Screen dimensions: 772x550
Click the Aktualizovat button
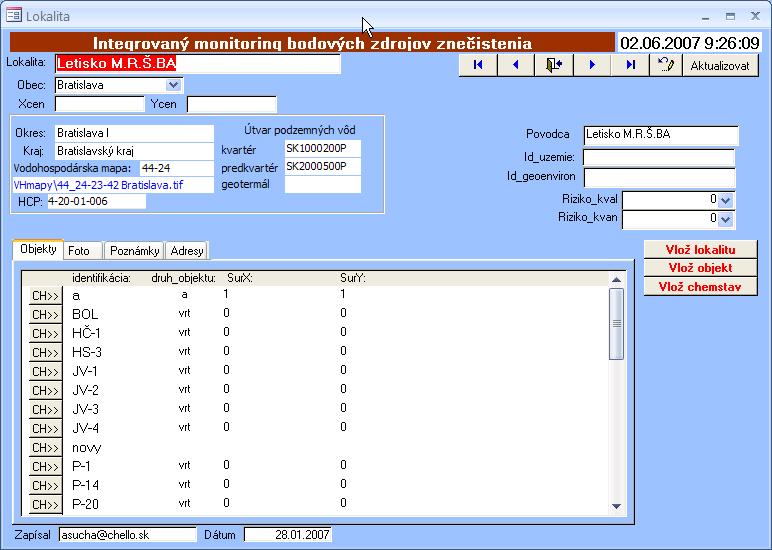click(720, 65)
